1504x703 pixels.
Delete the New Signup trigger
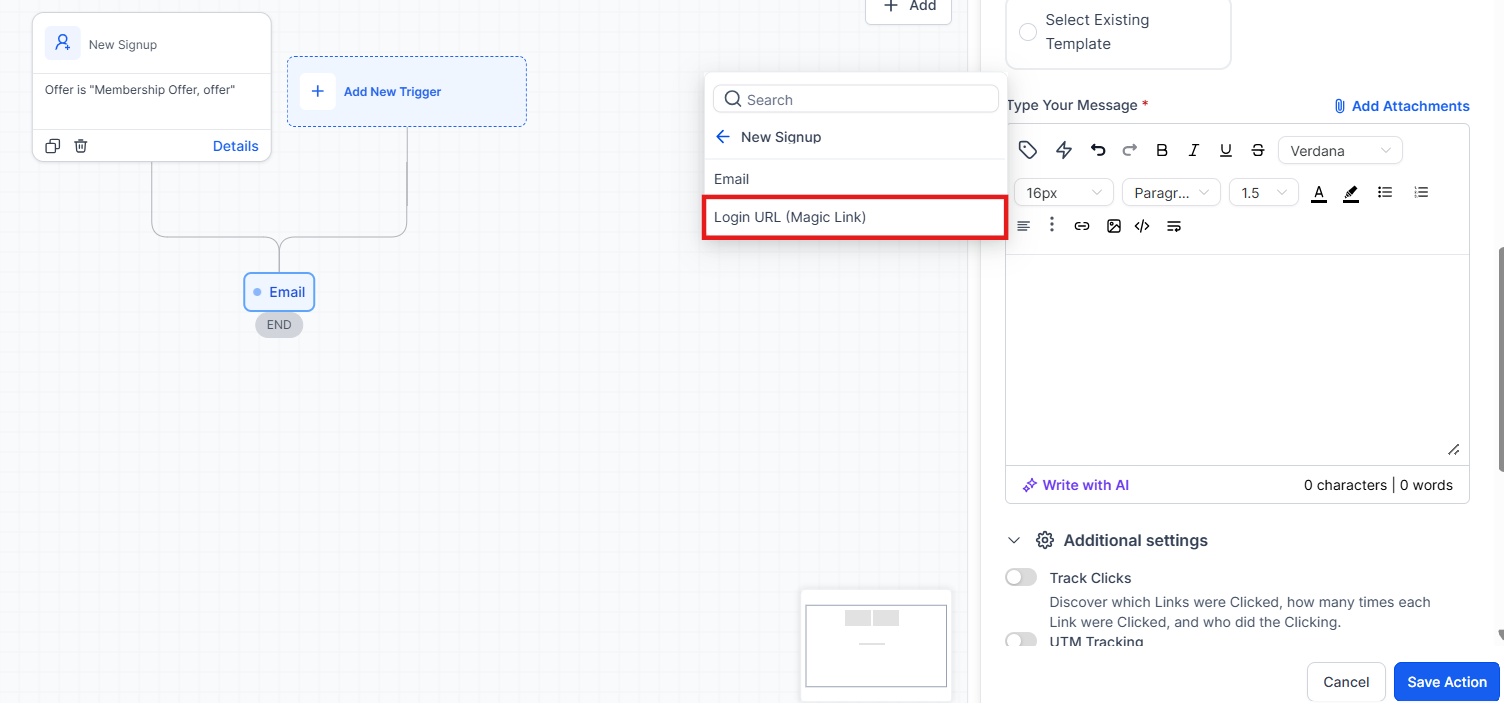tap(81, 146)
